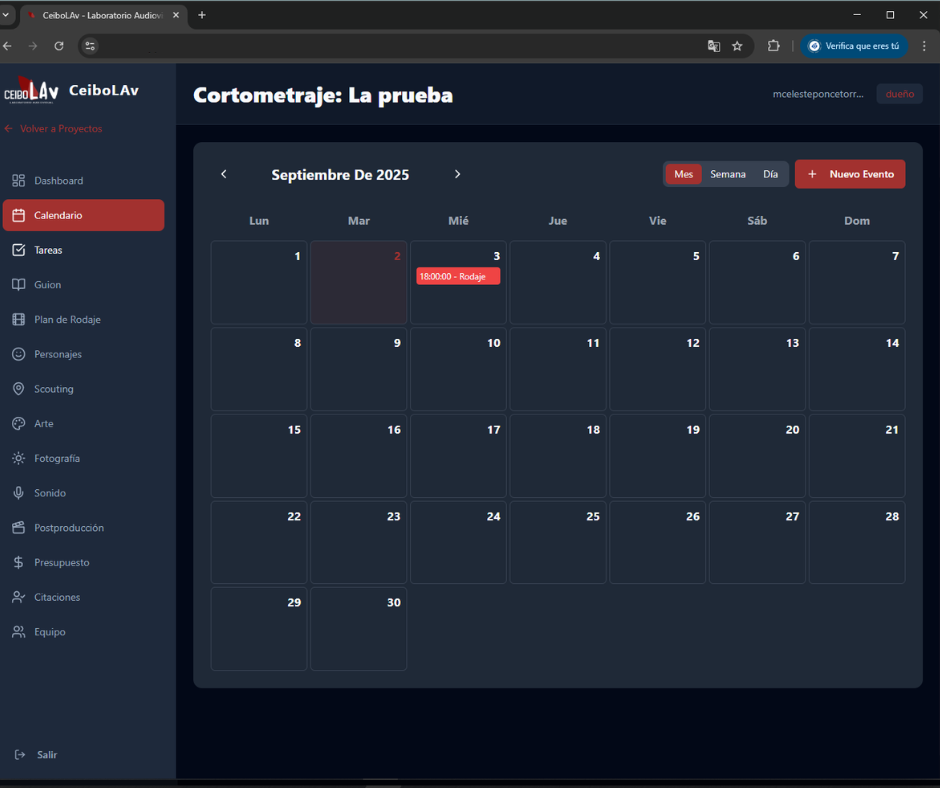Switch calendar to Día view
This screenshot has height=788, width=940.
(770, 174)
